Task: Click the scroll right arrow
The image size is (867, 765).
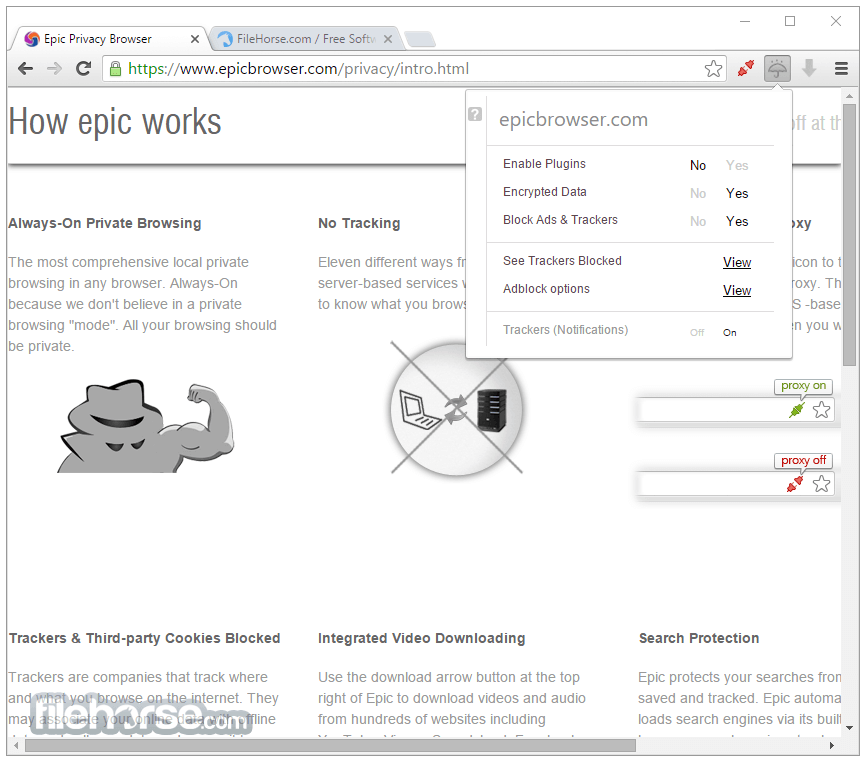Action: coord(832,746)
